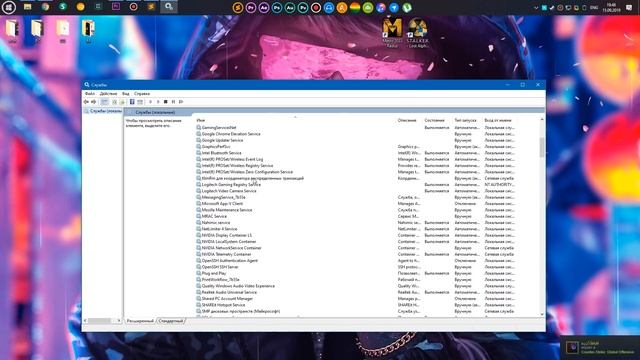
Task: Select OpenSSH SSH Server service
Action: [x=355, y=267]
